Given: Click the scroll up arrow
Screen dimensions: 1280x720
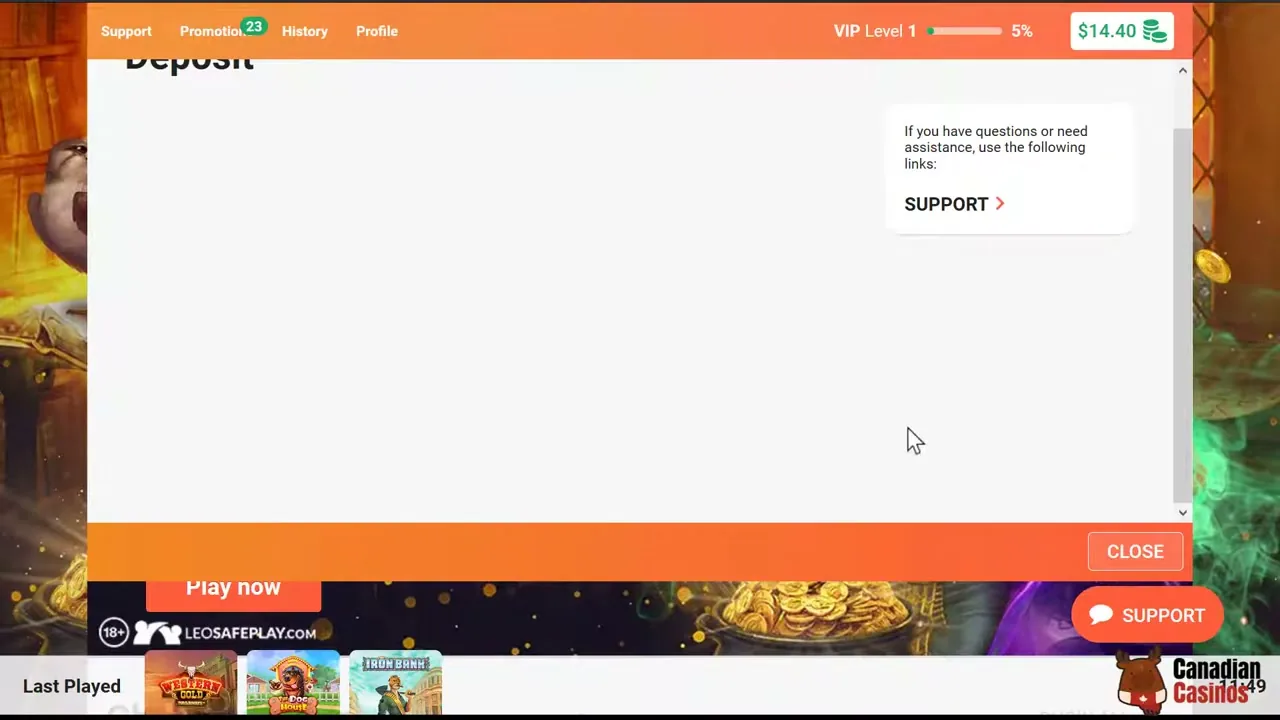Looking at the screenshot, I should pos(1183,70).
